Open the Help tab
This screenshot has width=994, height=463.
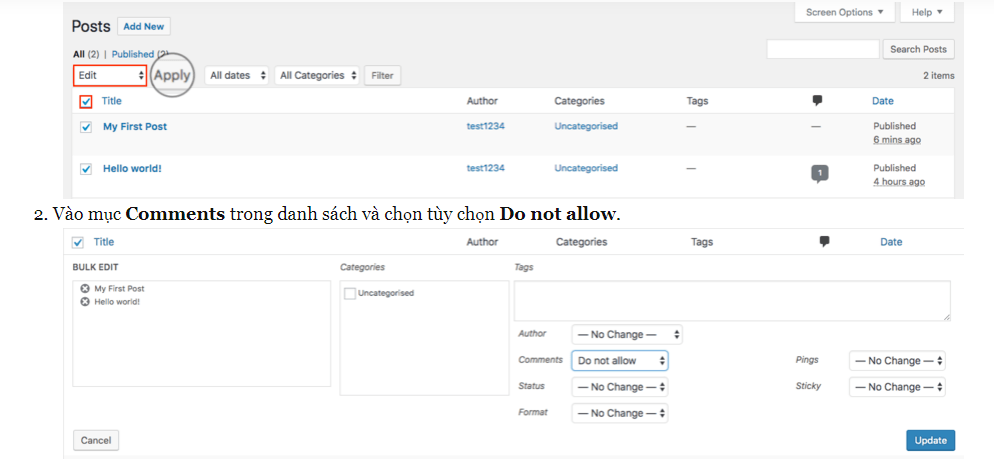pos(927,12)
